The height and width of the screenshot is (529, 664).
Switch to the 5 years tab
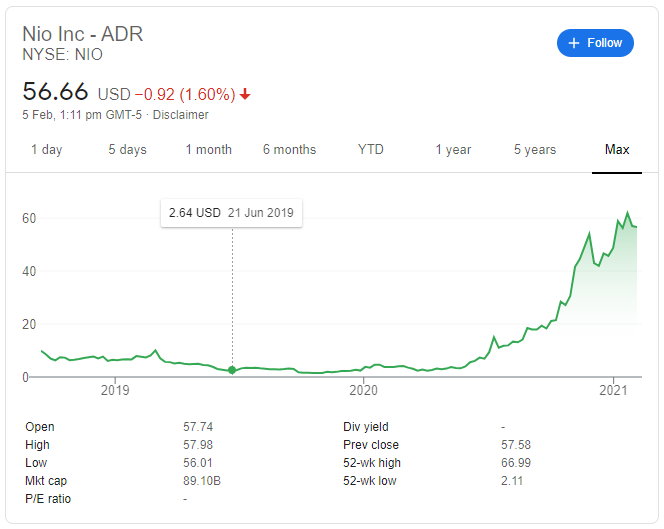pos(535,150)
